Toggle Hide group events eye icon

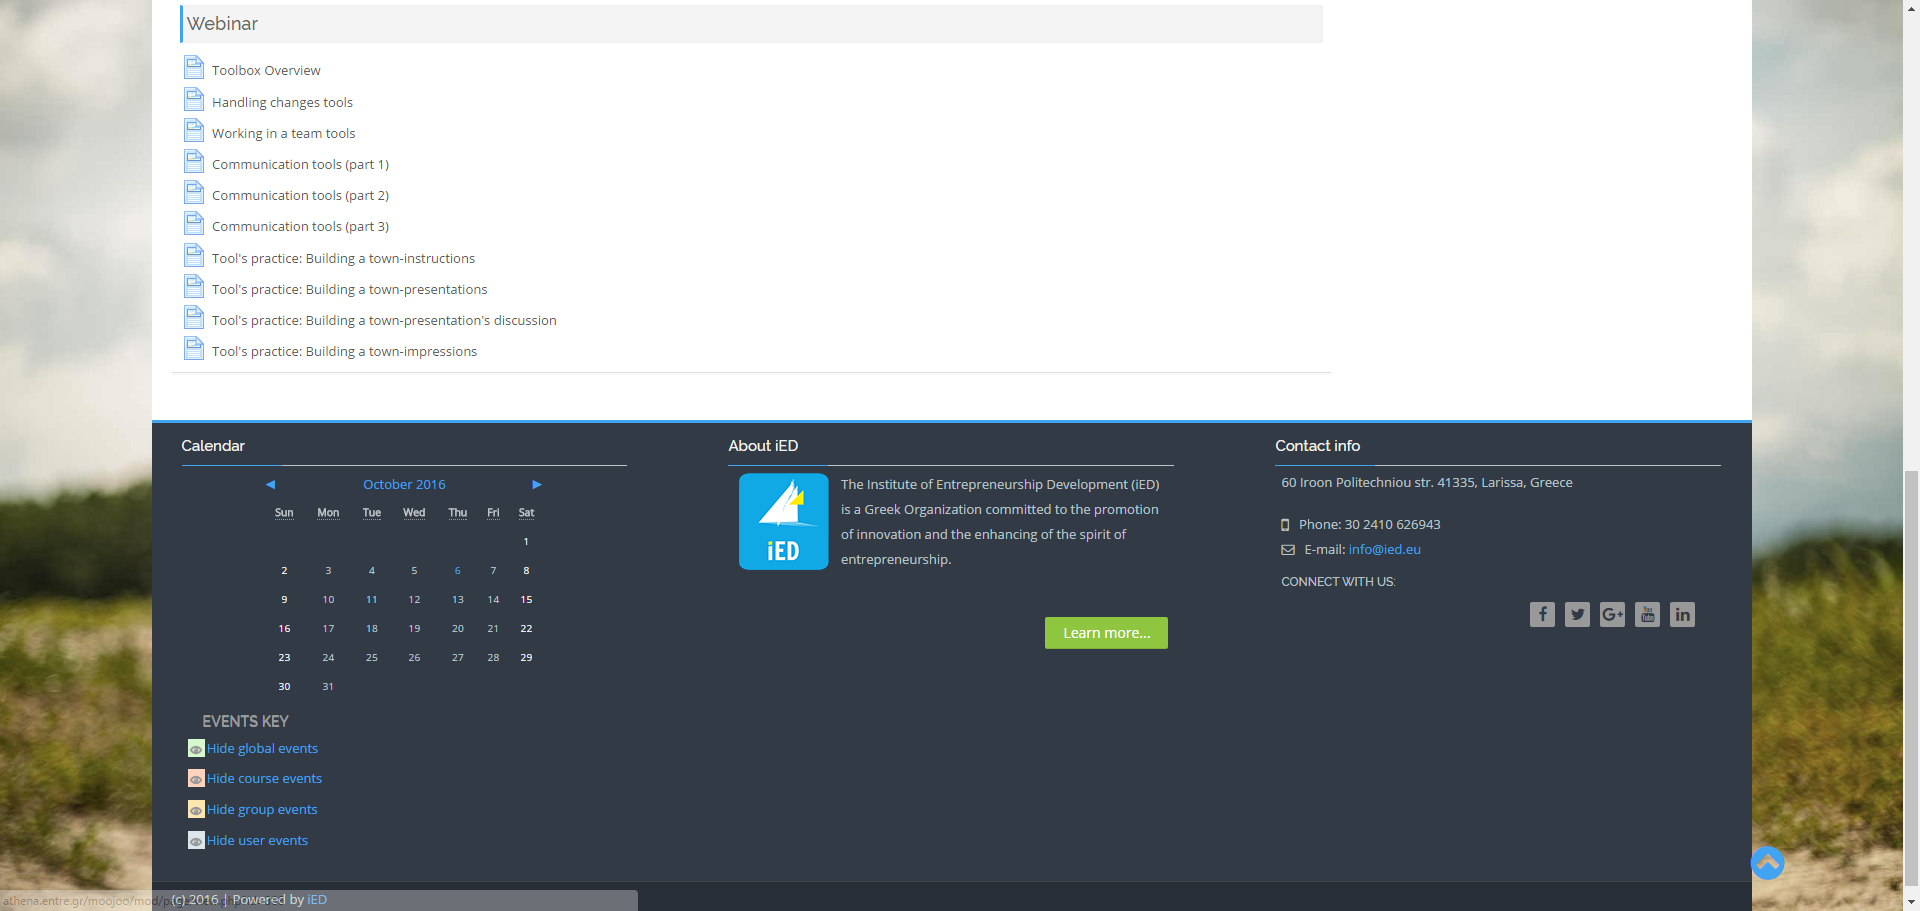(x=196, y=810)
